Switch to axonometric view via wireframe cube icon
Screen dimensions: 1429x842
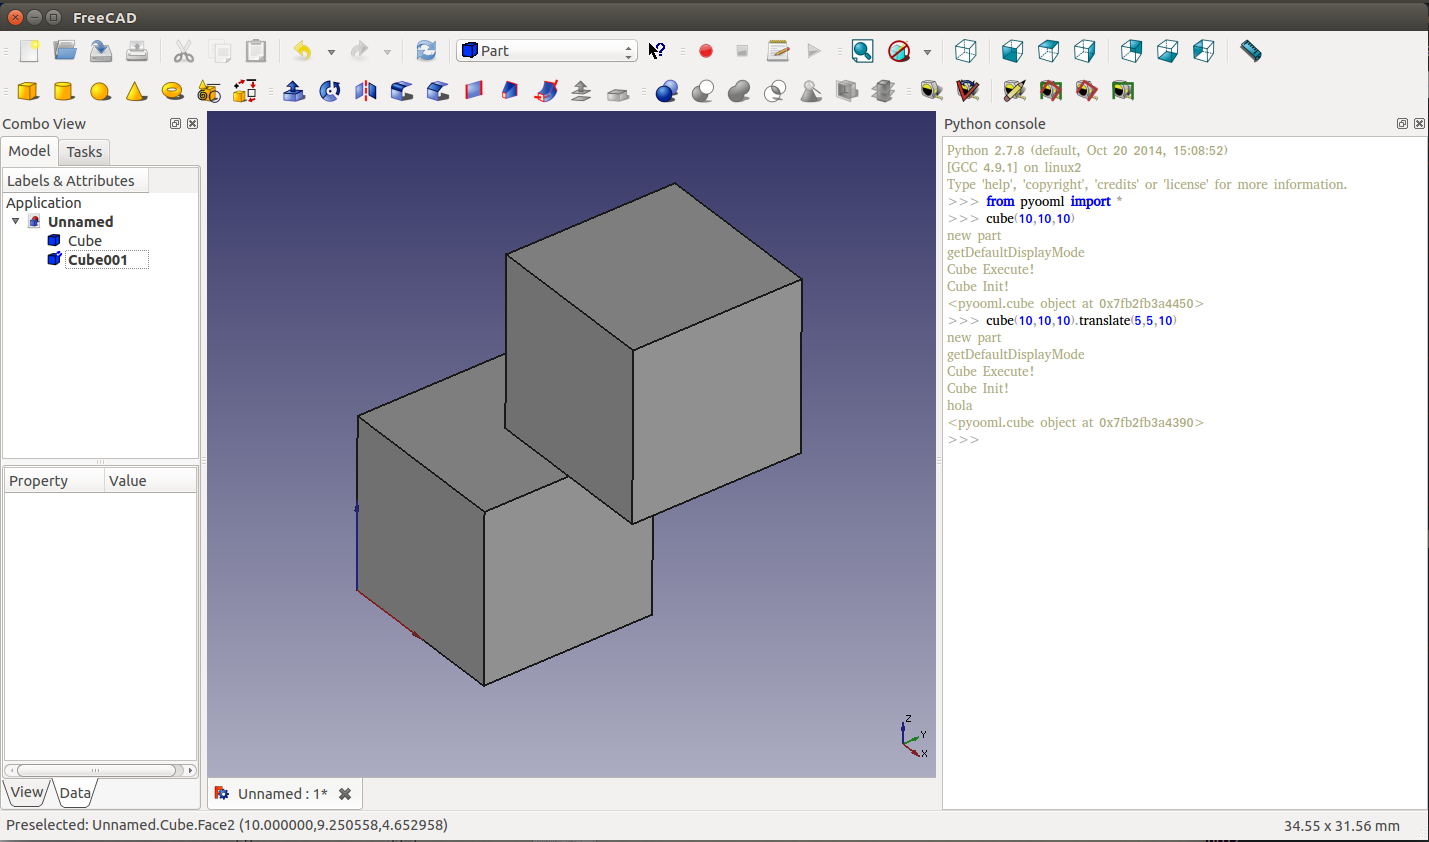point(965,51)
